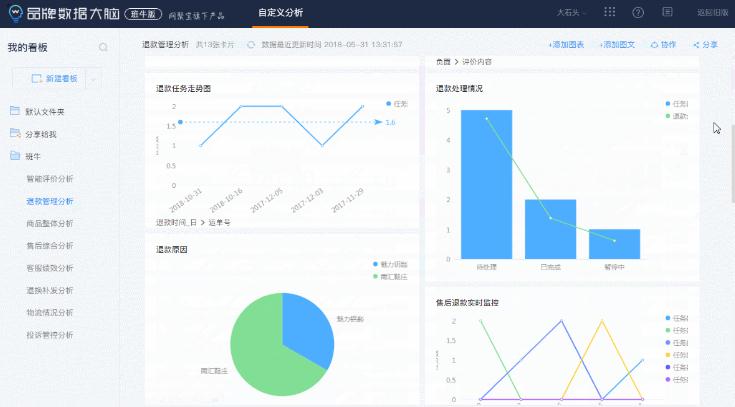Click the 新建看板 button

coord(54,79)
